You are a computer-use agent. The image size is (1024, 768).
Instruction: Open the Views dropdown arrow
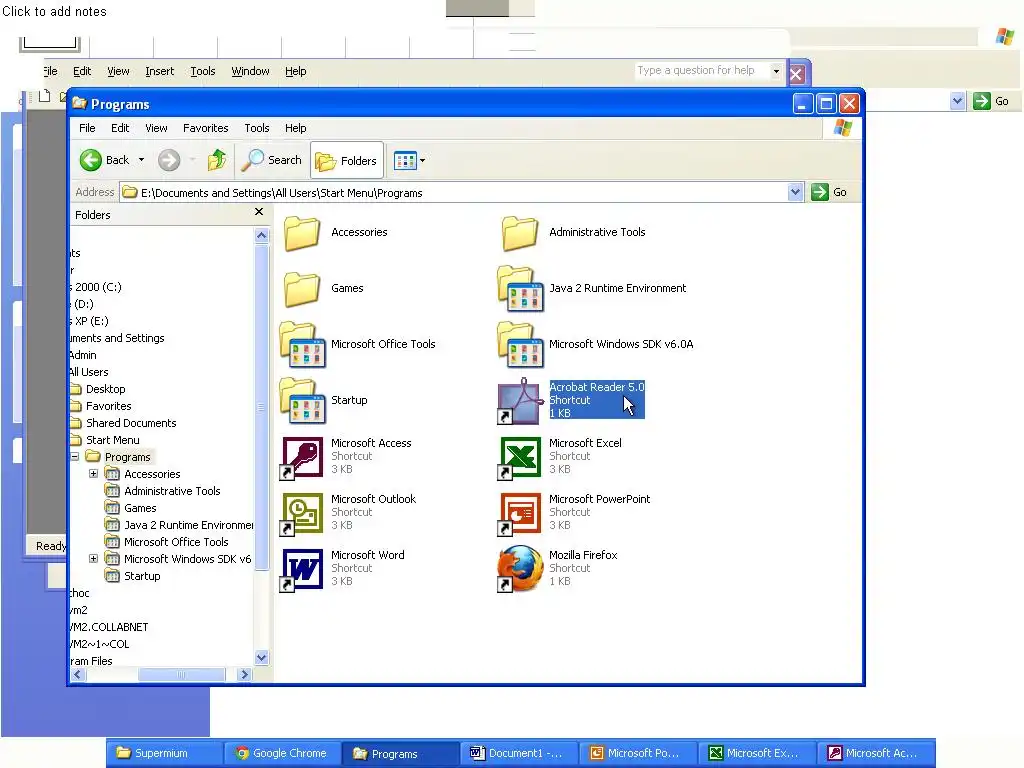(423, 161)
